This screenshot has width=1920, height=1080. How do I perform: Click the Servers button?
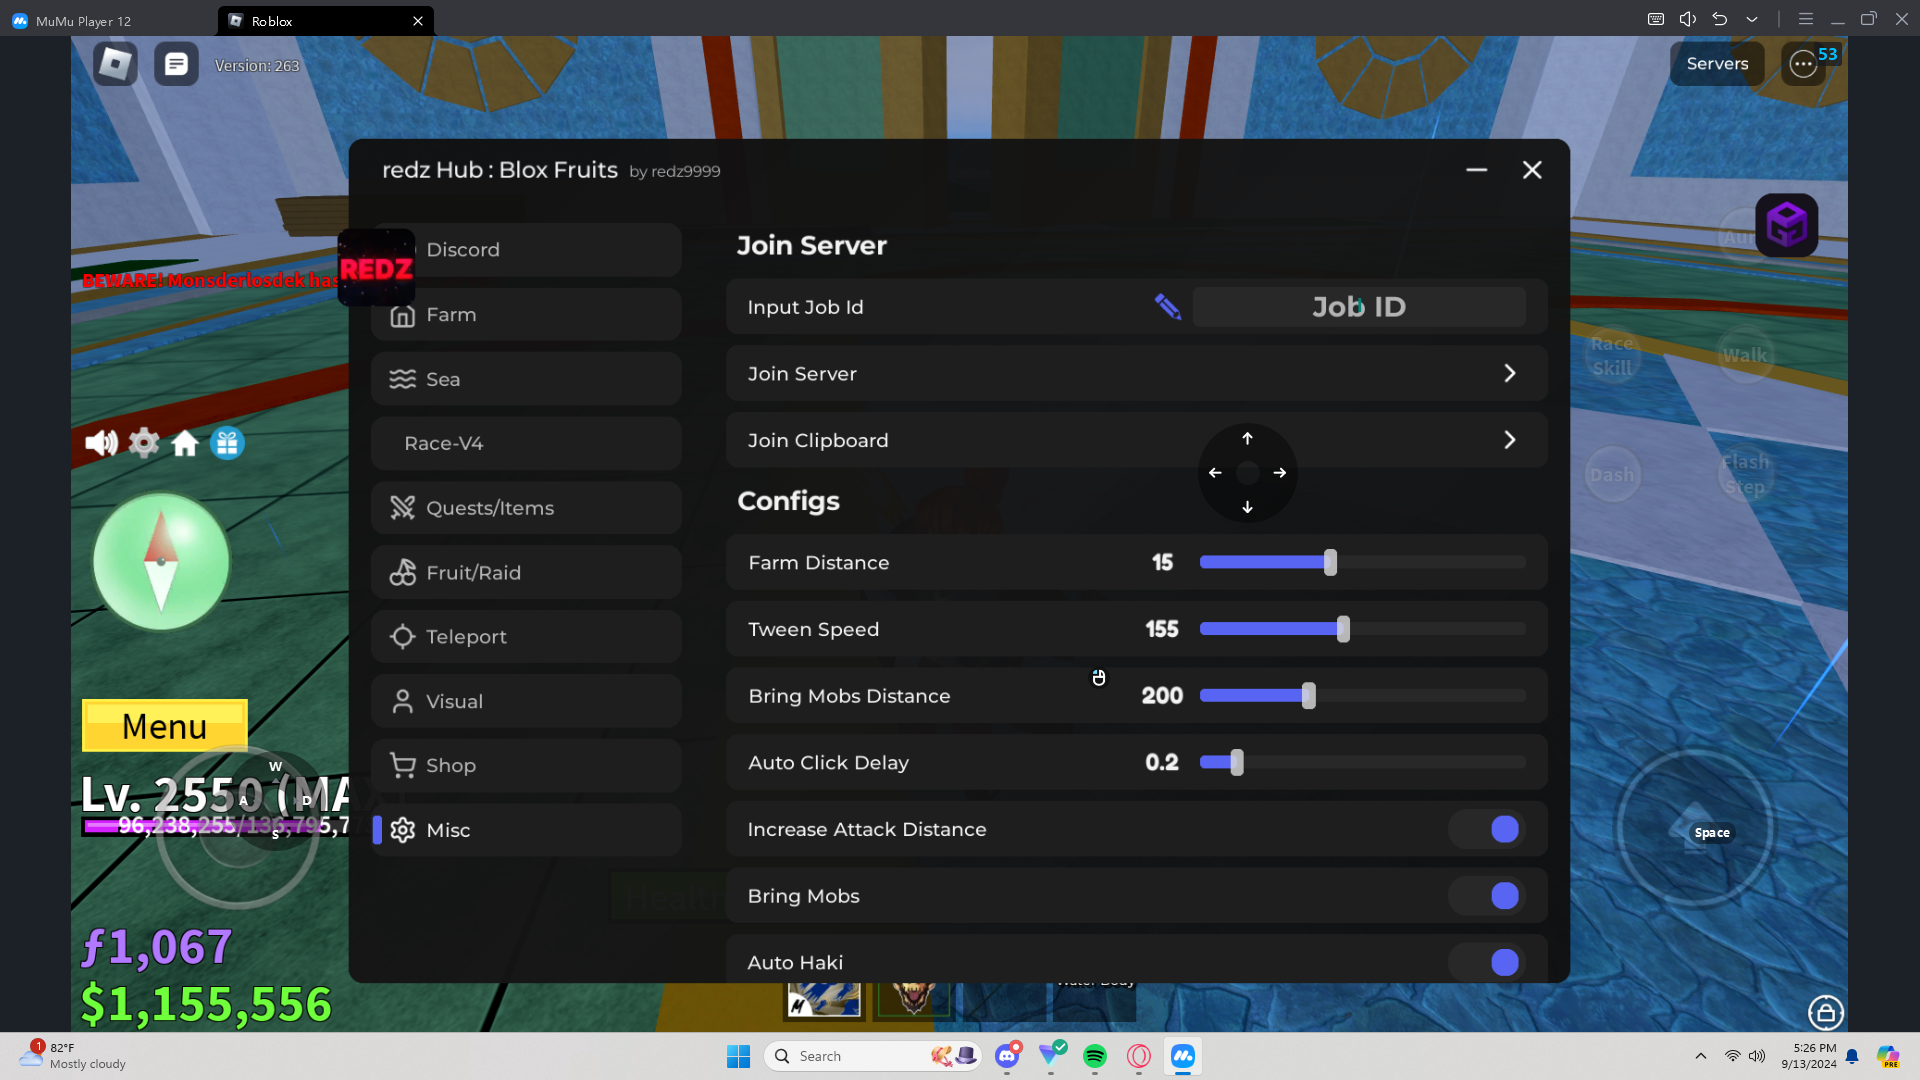point(1717,64)
